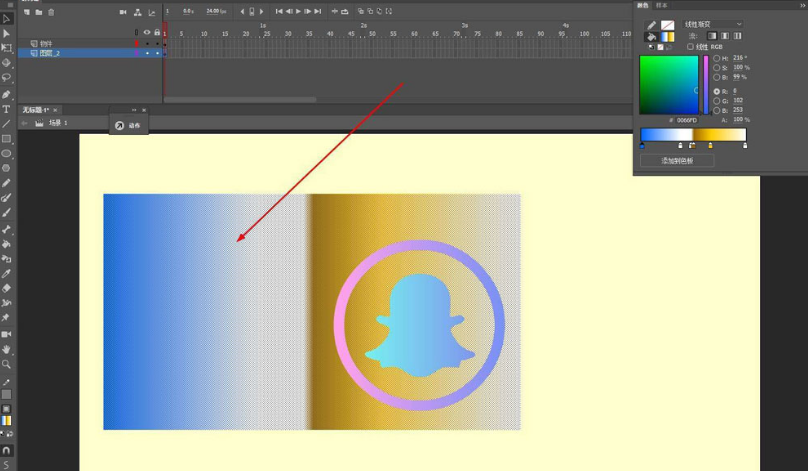The height and width of the screenshot is (471, 808).
Task: Select the G green radio button
Action: pos(717,101)
